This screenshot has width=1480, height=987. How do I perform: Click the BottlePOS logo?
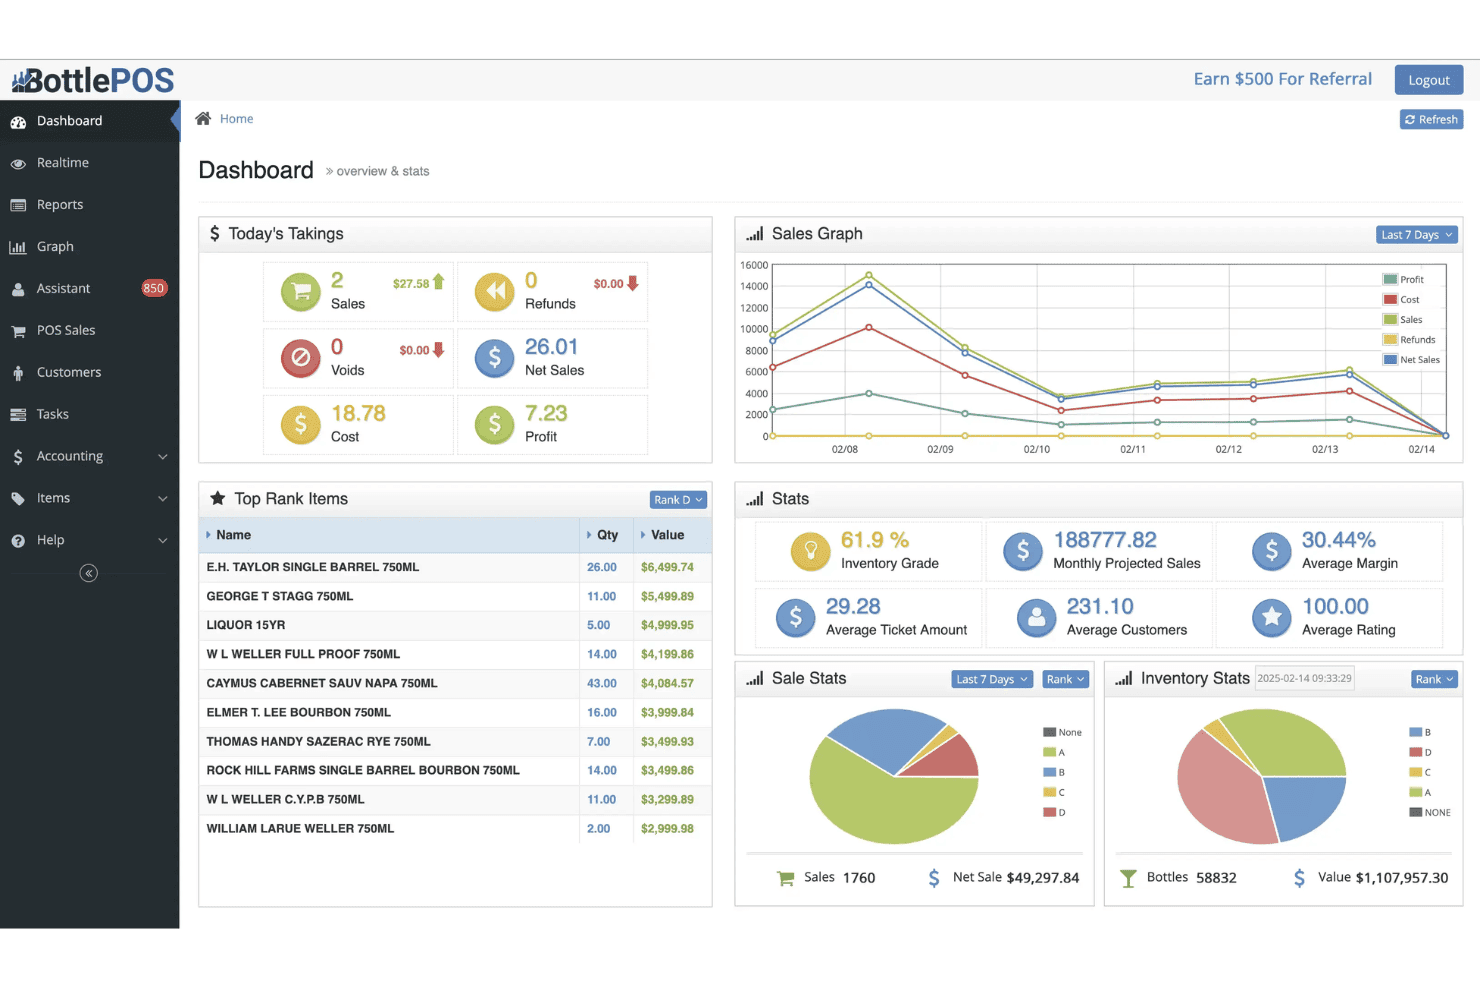pos(93,80)
